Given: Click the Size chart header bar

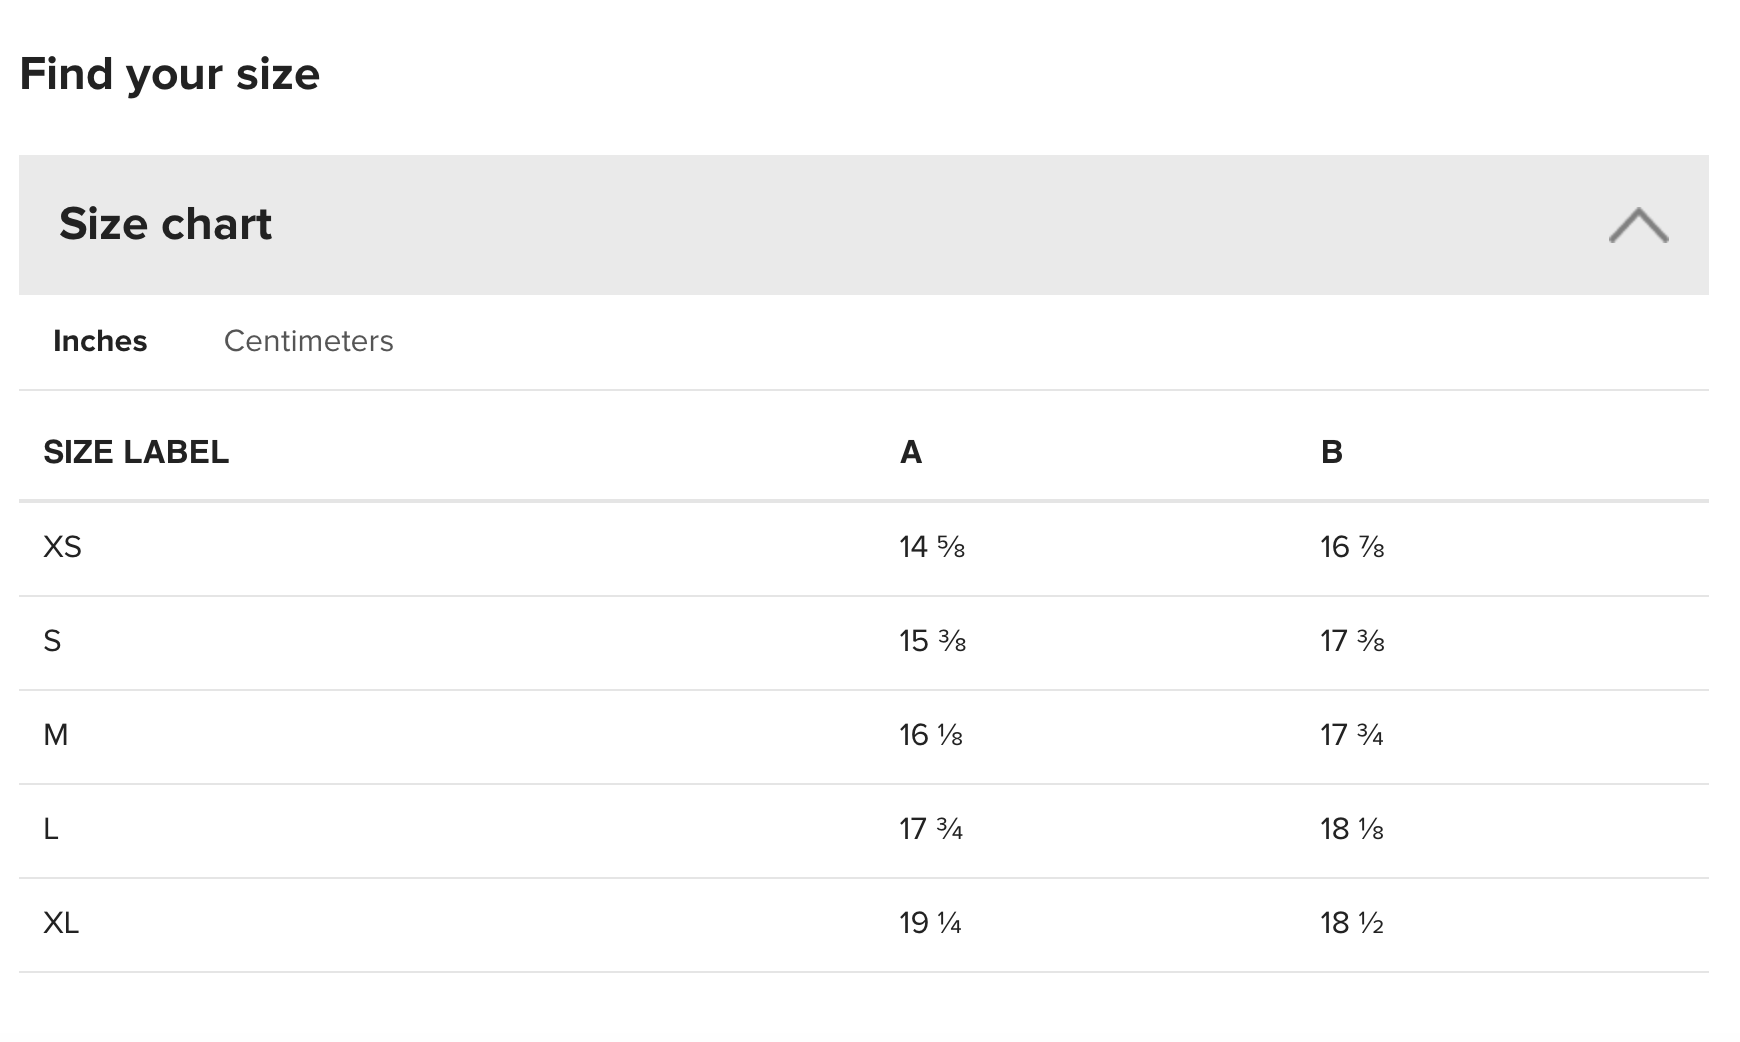Looking at the screenshot, I should [863, 224].
